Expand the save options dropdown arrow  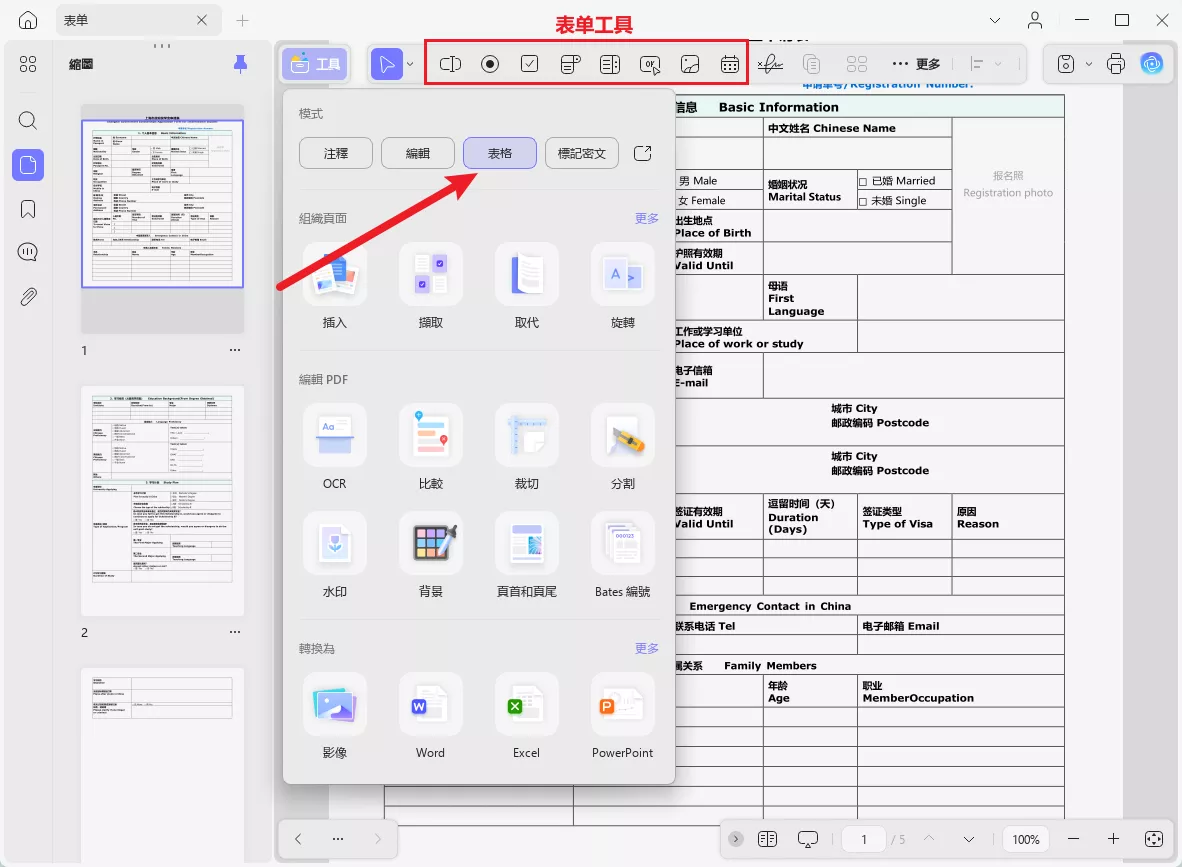1089,64
